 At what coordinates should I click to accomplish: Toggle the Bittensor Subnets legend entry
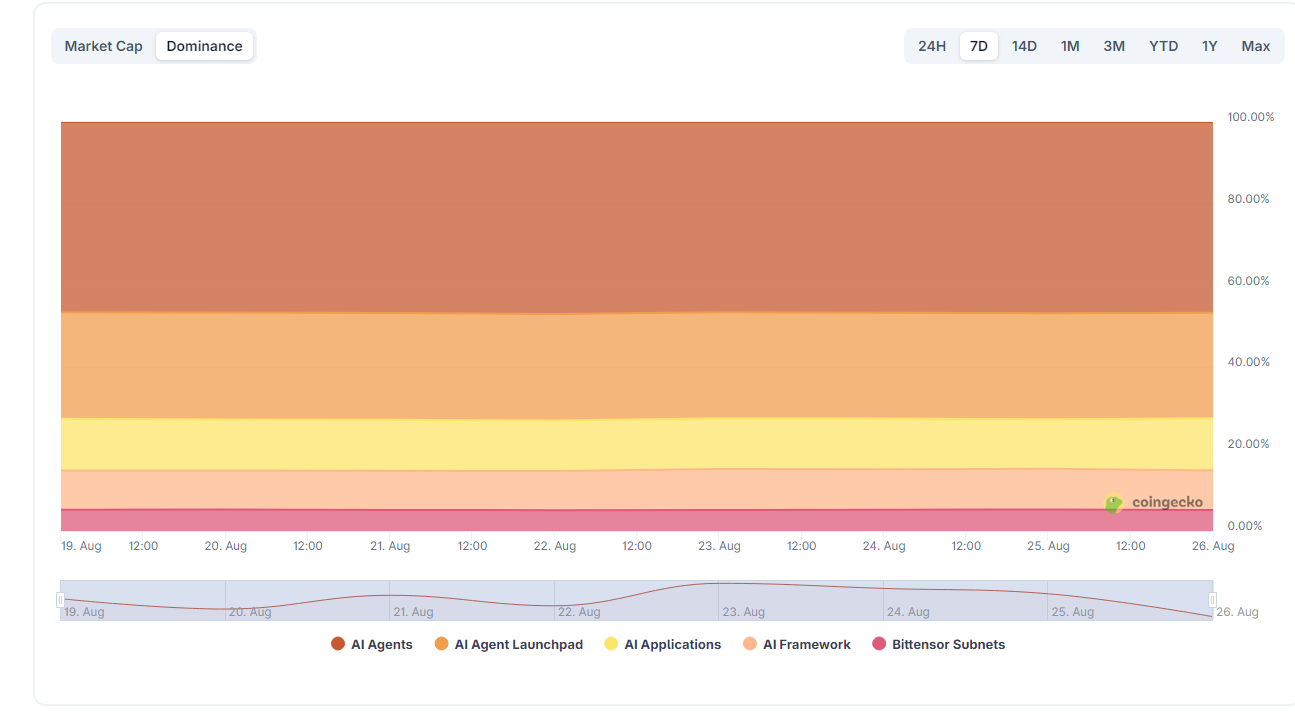click(x=940, y=644)
